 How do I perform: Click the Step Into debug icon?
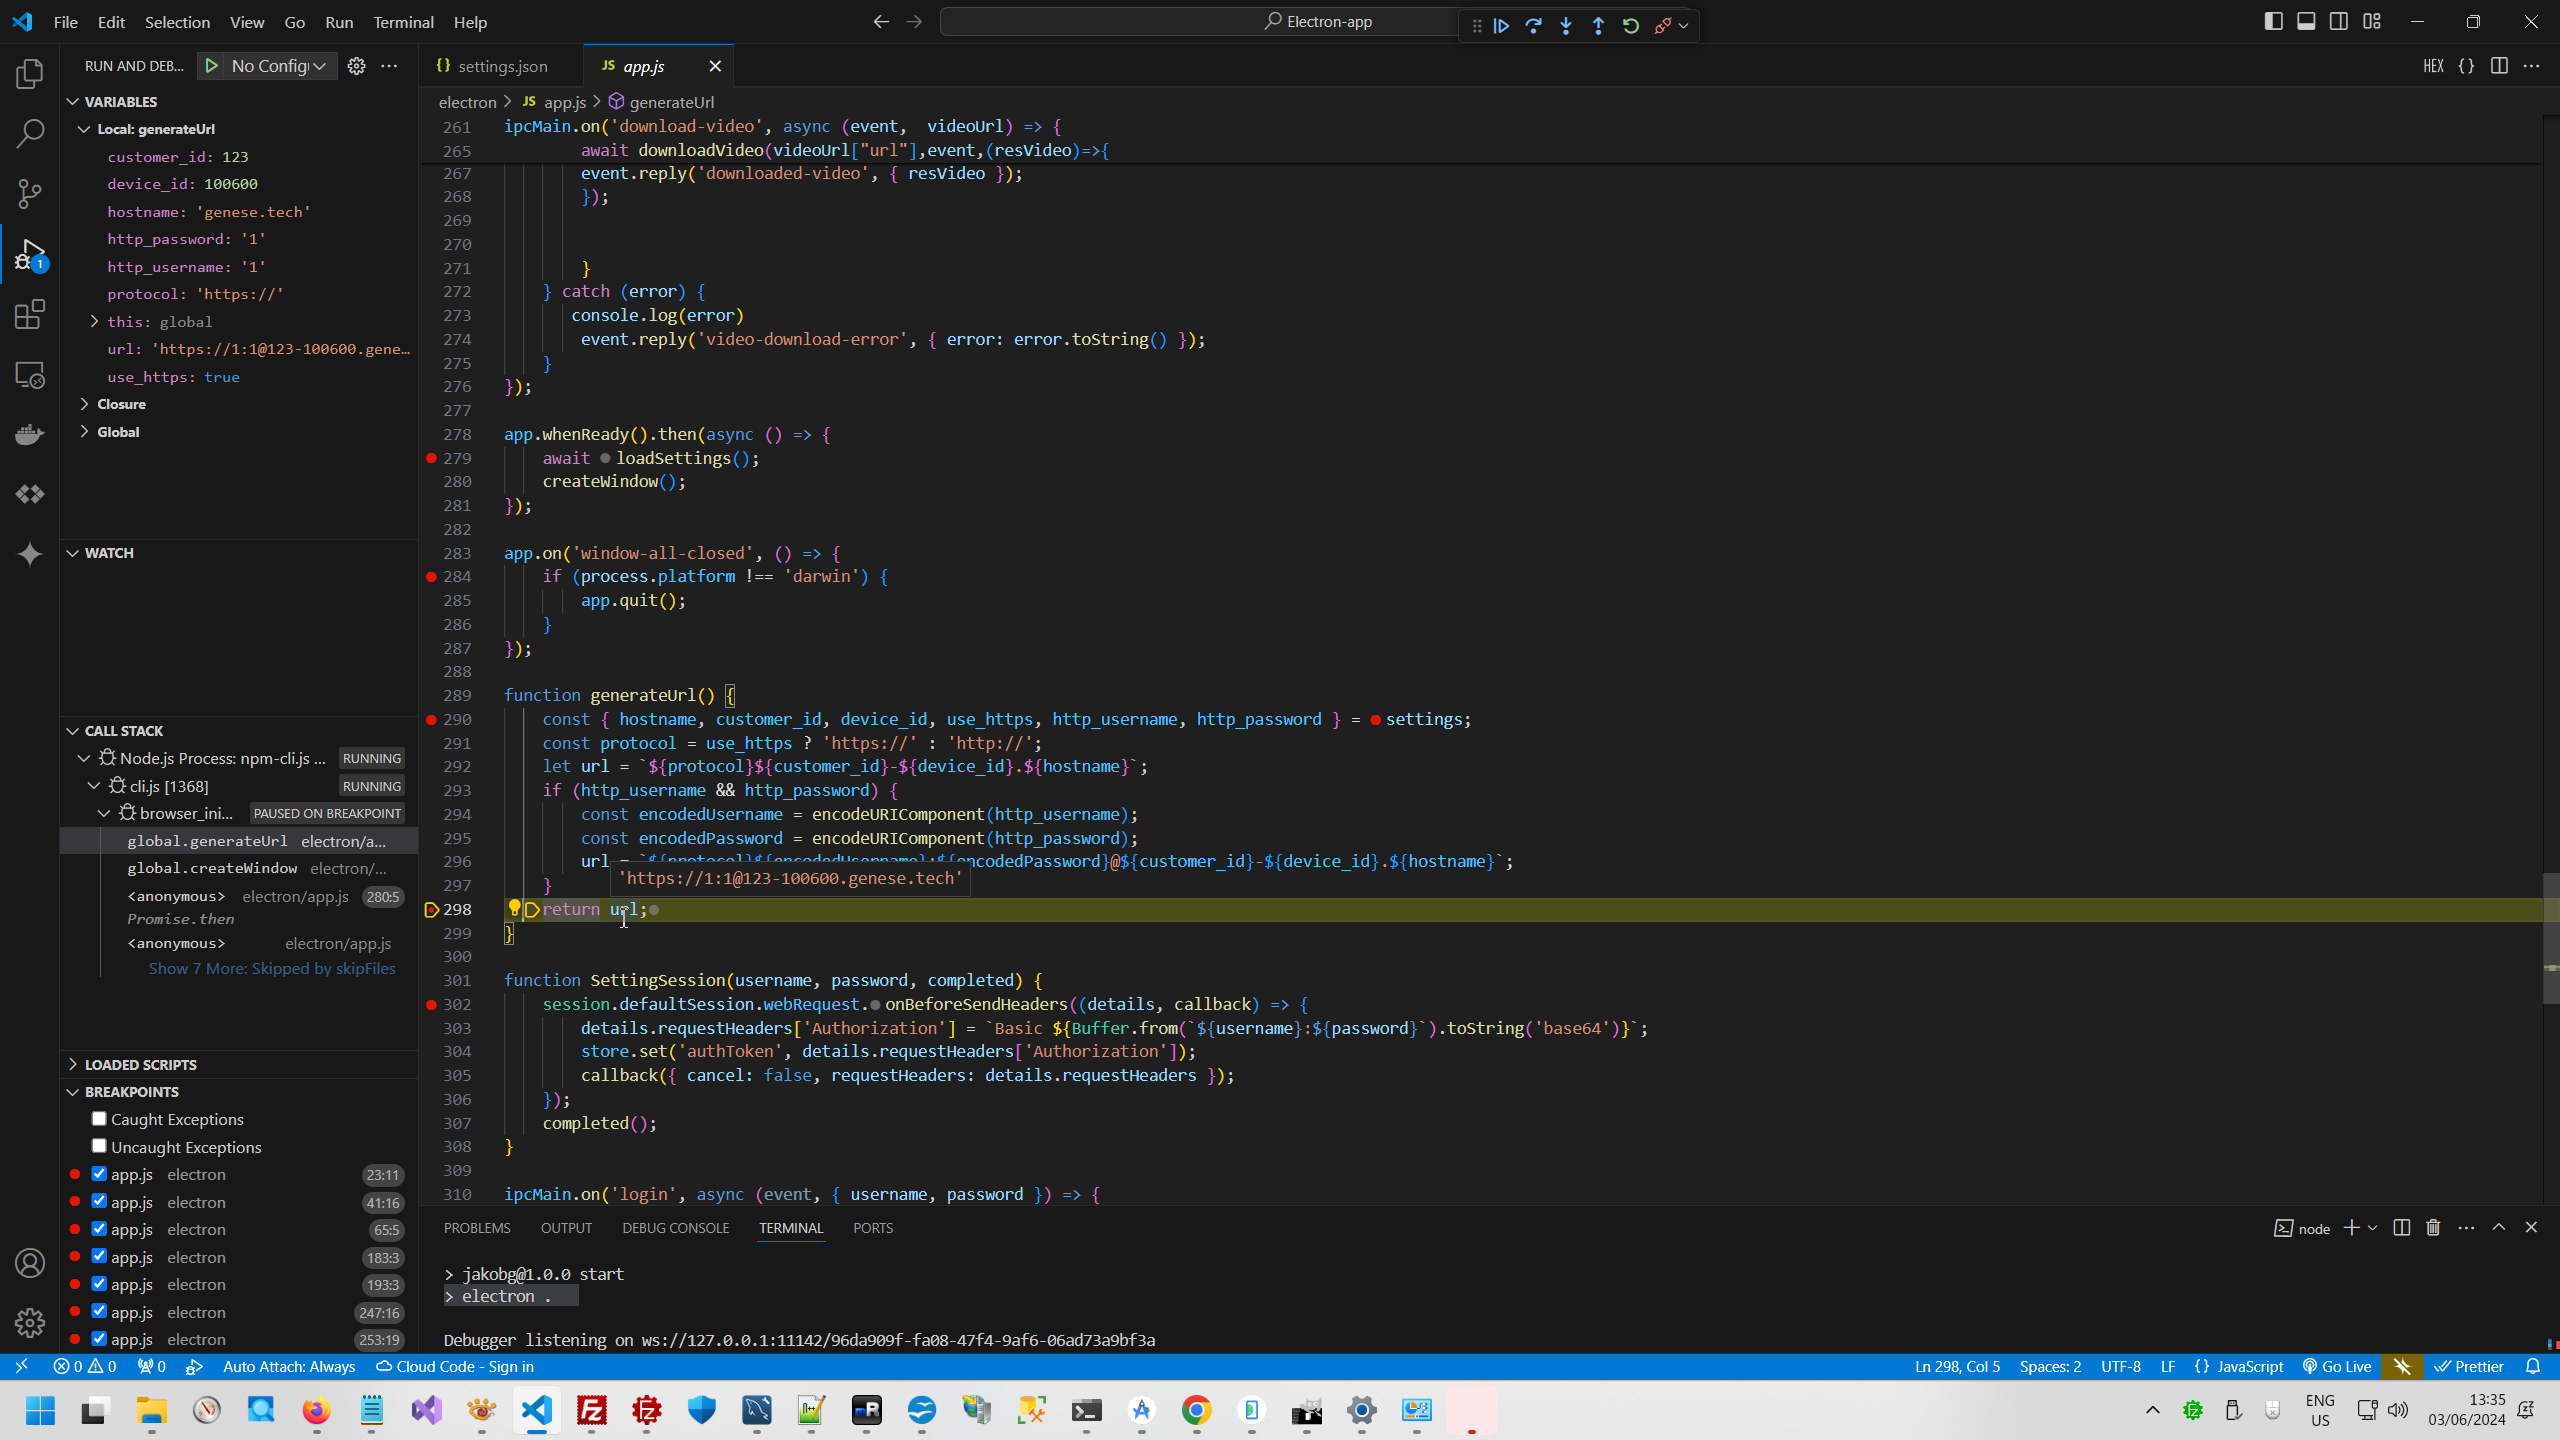pos(1566,26)
